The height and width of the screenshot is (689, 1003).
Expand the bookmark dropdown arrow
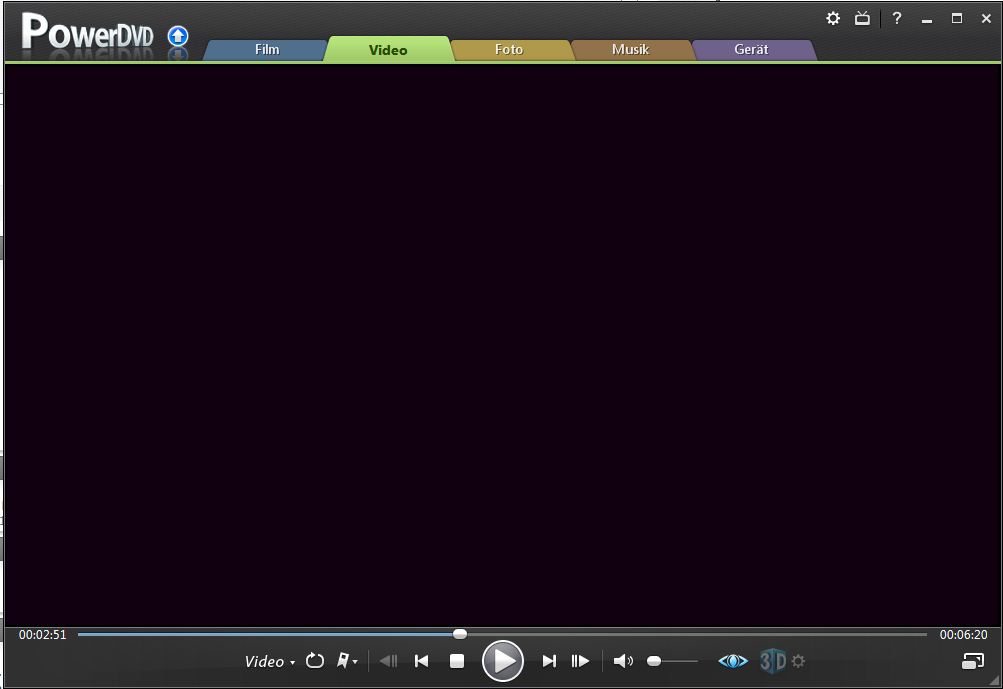(355, 662)
